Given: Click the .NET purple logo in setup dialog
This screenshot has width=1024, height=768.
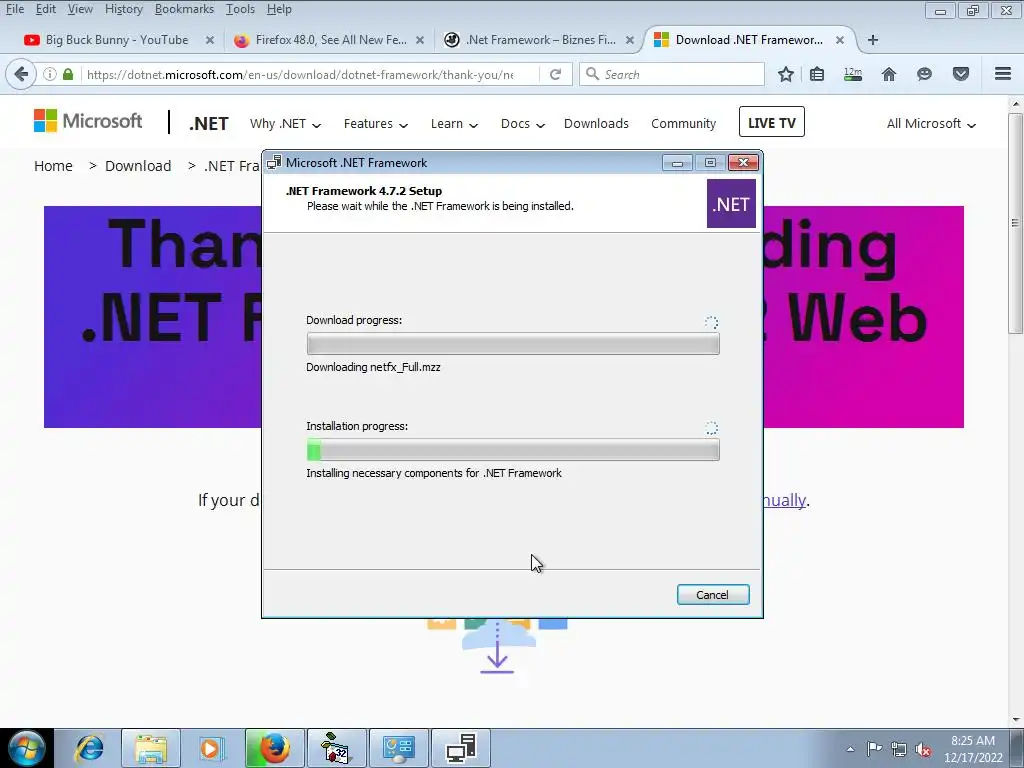Looking at the screenshot, I should coord(731,204).
